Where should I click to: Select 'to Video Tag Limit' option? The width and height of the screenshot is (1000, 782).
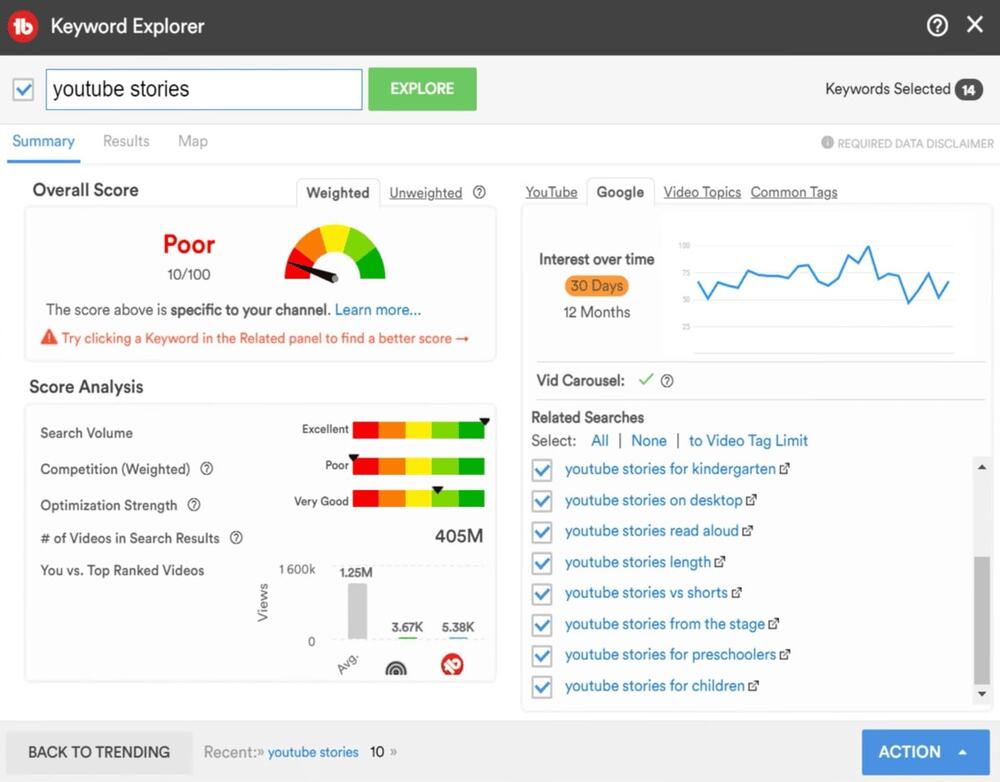748,441
